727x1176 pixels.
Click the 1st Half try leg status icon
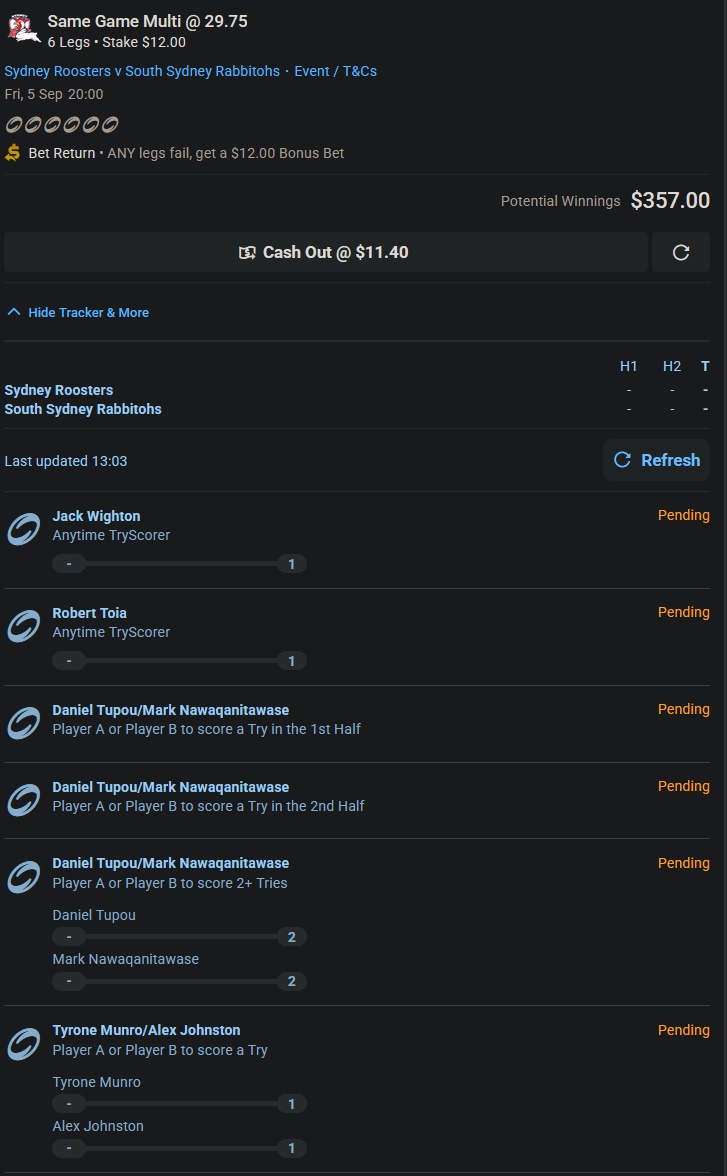23,723
